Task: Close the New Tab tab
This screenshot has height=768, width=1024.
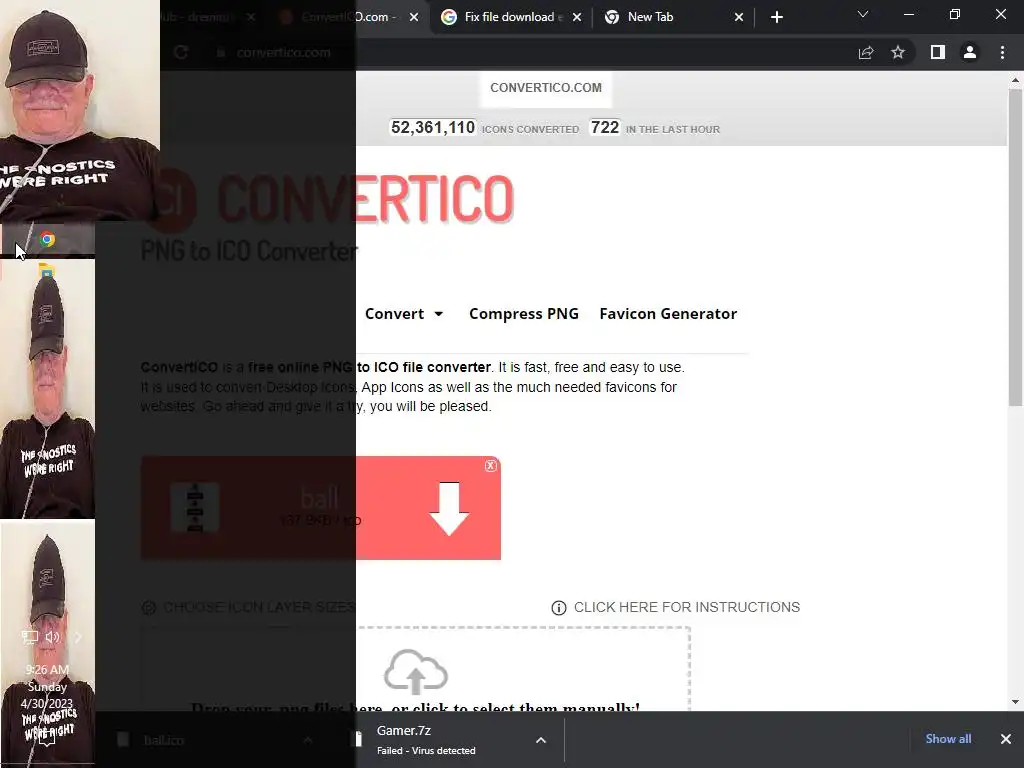Action: pos(739,18)
